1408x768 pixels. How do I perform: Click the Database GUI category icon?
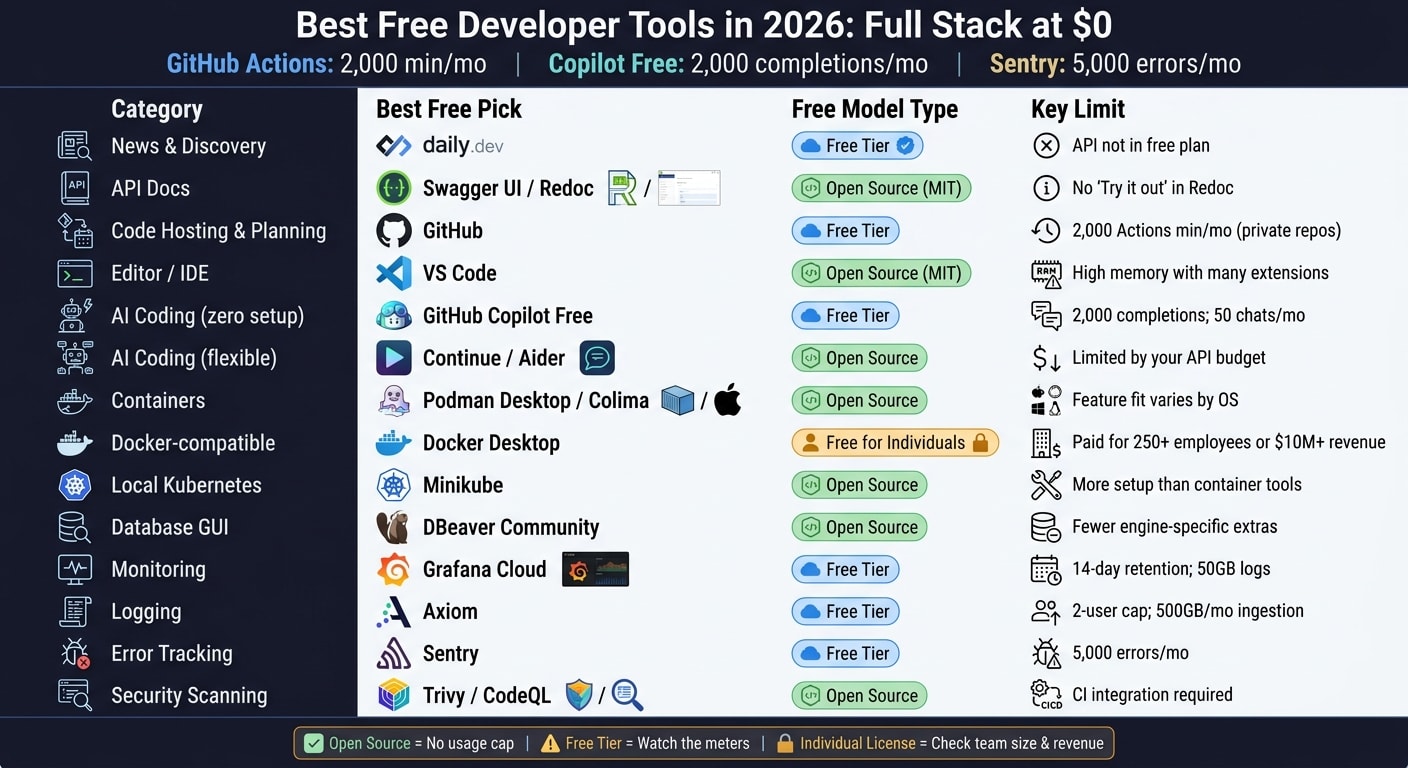[x=75, y=527]
